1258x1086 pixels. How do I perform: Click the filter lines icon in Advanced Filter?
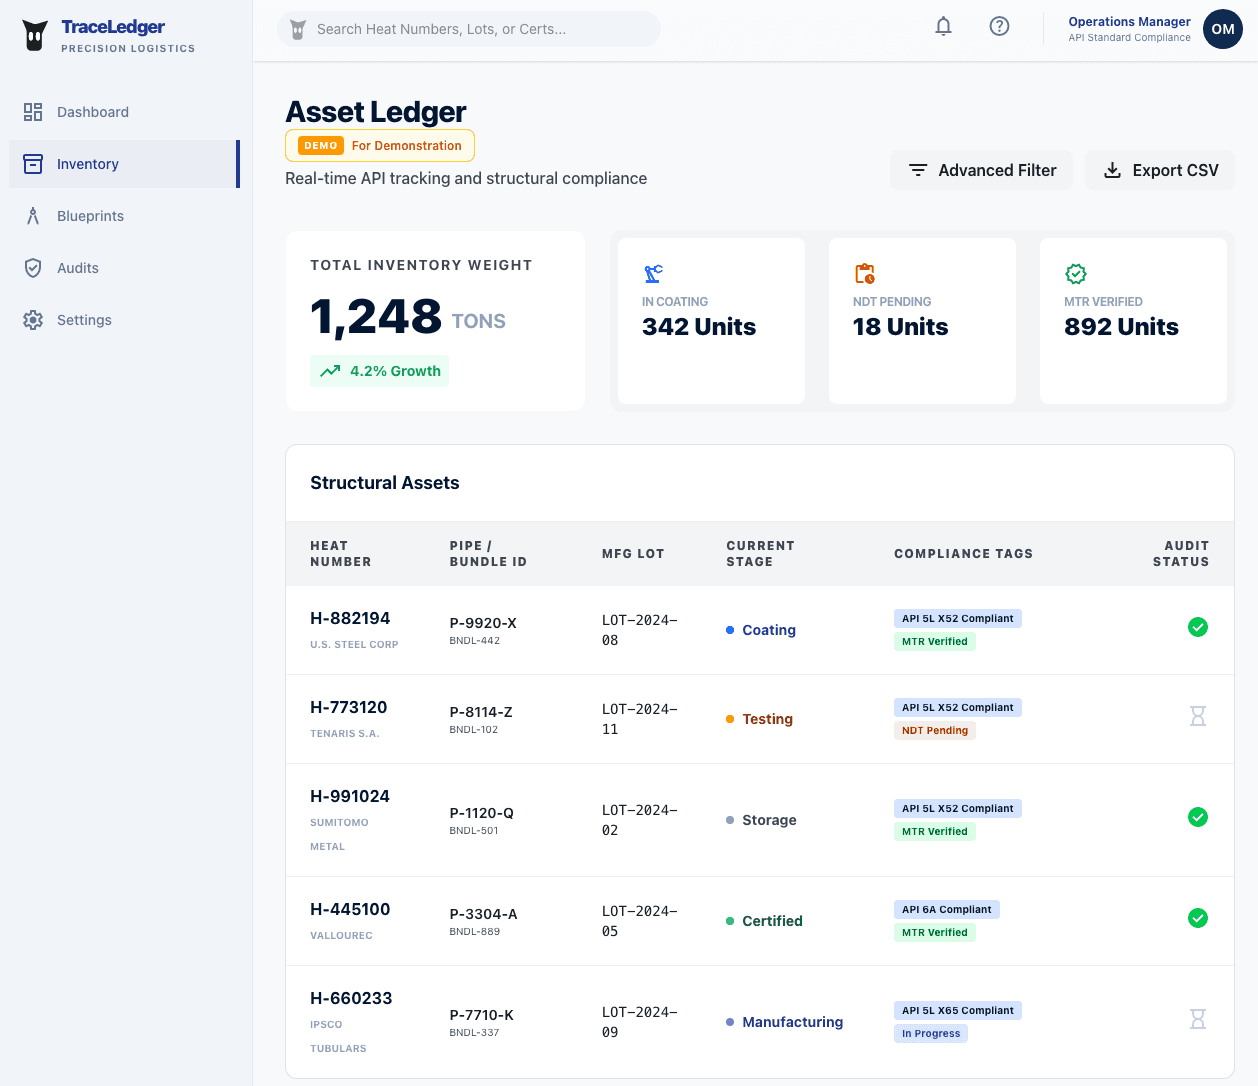(x=917, y=170)
